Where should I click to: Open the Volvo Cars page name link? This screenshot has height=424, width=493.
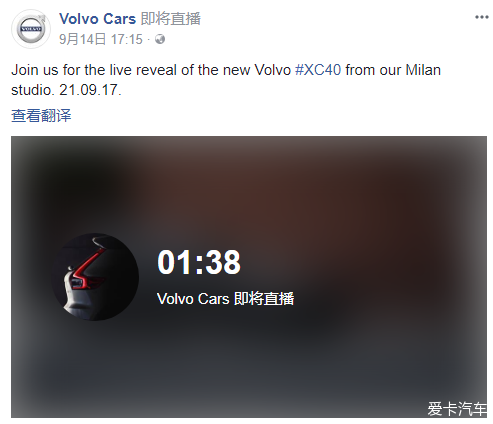(98, 19)
